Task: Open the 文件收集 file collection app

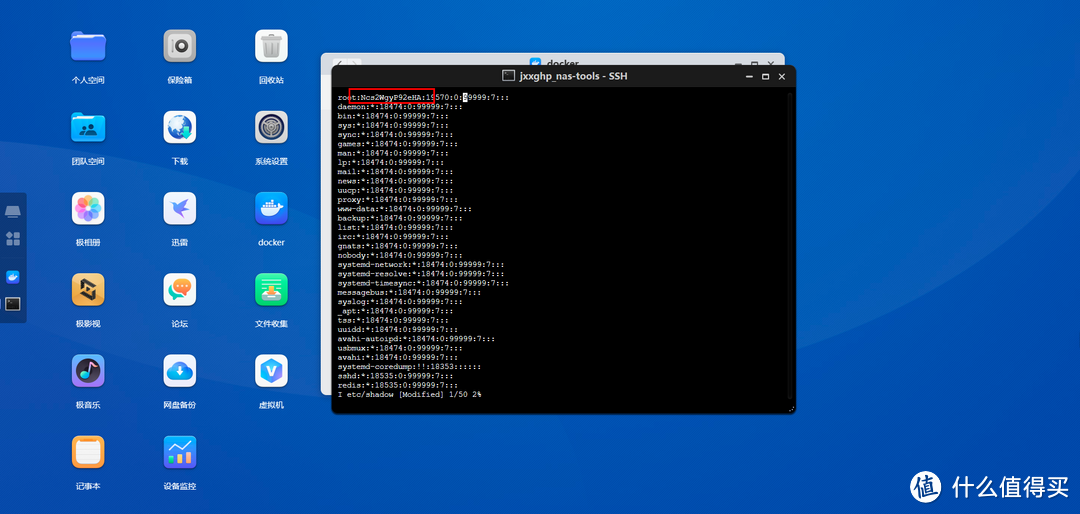Action: pos(271,290)
